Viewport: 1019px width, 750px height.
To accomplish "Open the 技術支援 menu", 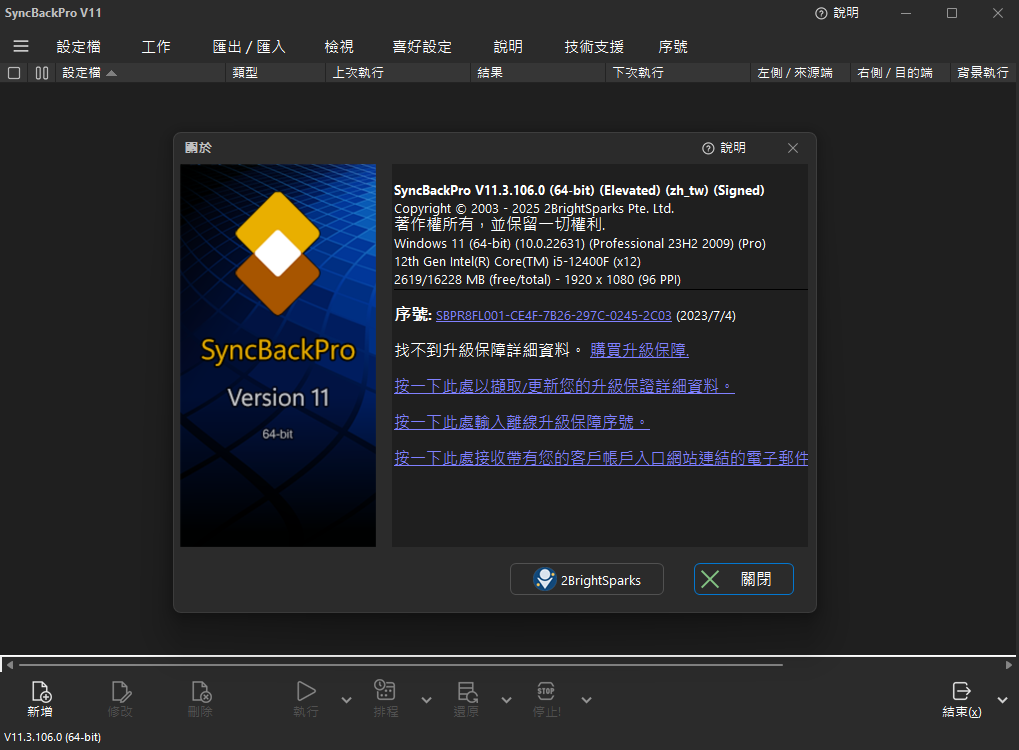I will tap(594, 47).
